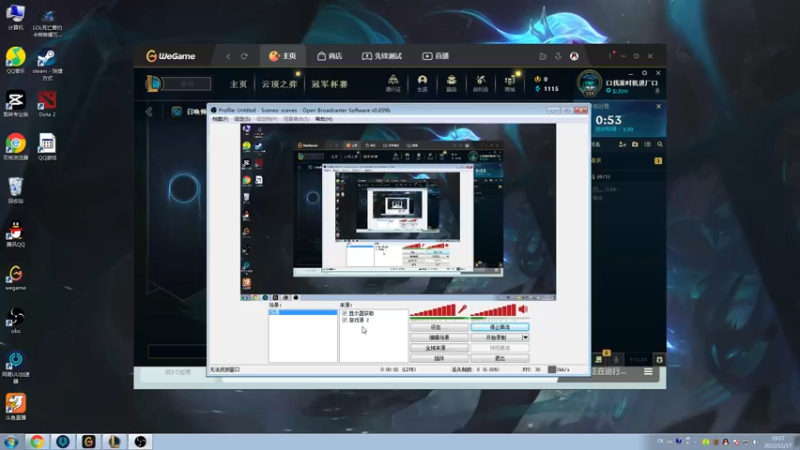800x450 pixels.
Task: Go back with WeGame back arrow
Action: (x=228, y=56)
